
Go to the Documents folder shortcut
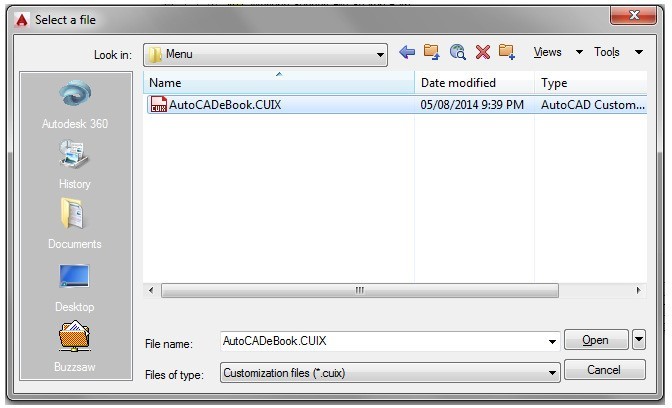tap(75, 224)
